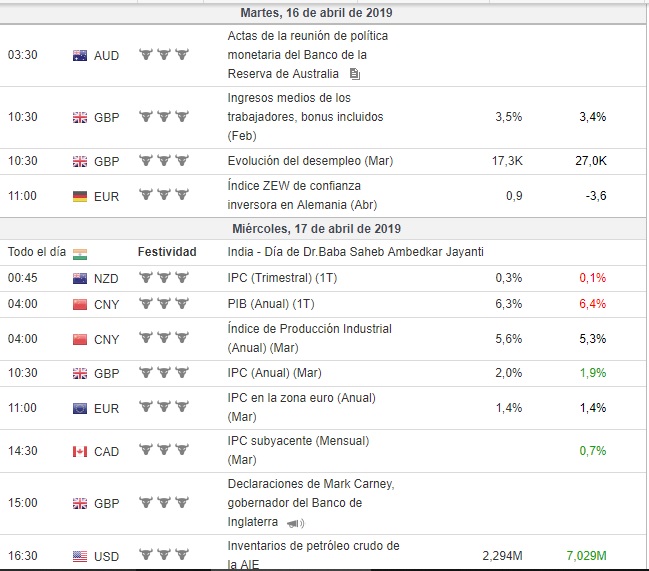Click the bull volatility icons in NZD row
Screen dimensions: 649x571
163,278
